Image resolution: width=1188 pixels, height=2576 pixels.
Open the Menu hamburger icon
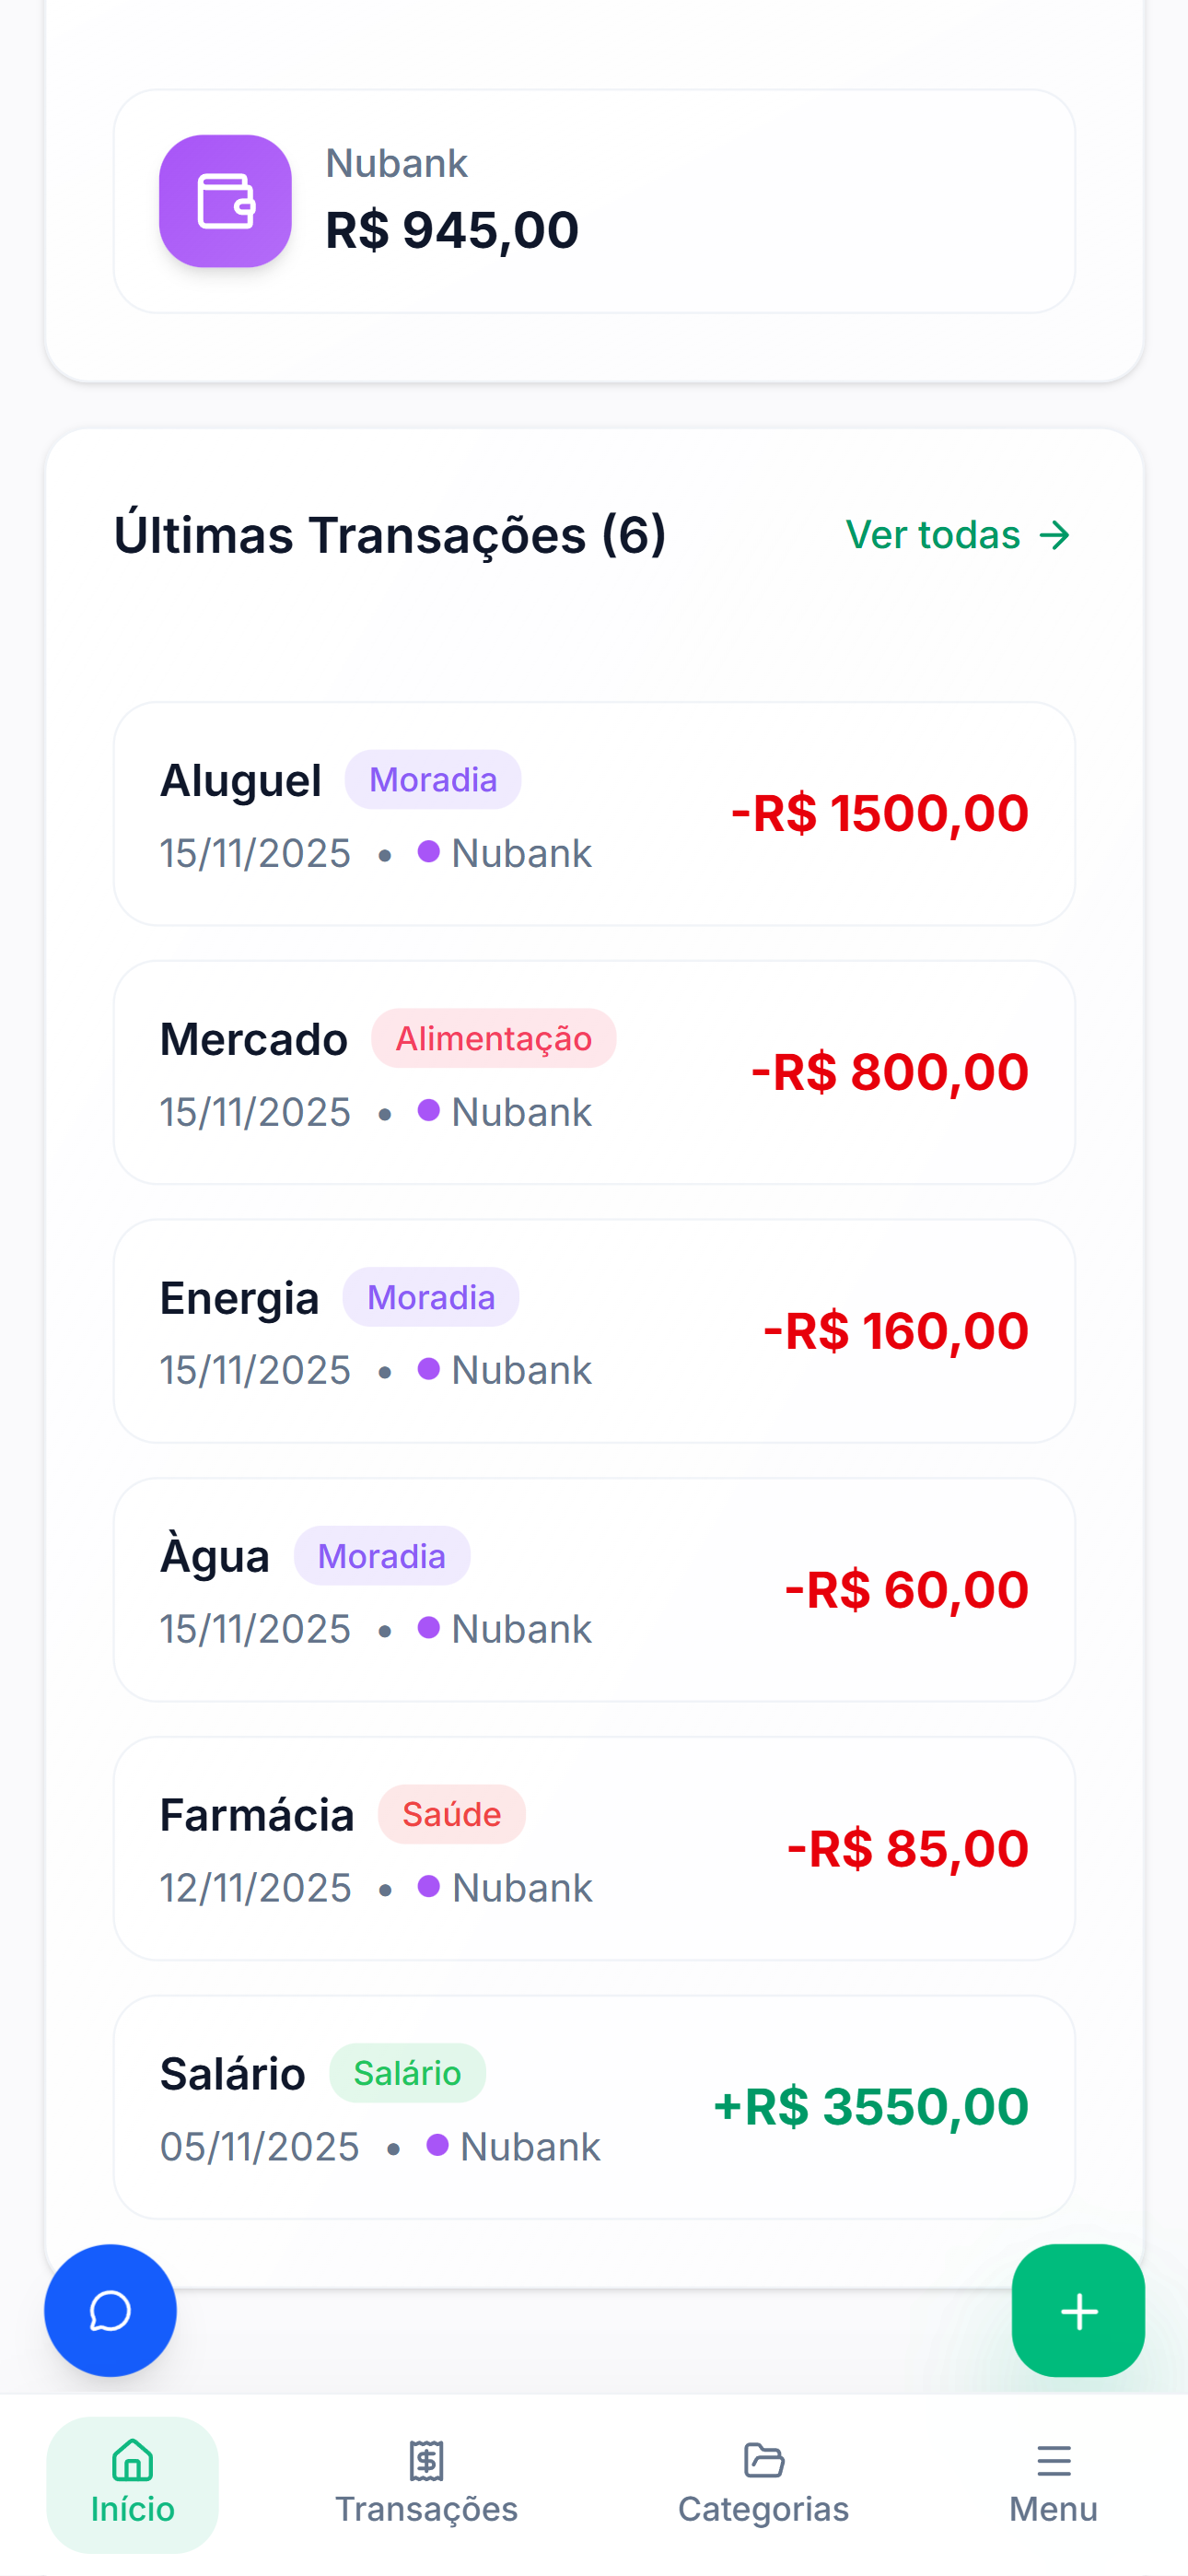click(x=1053, y=2460)
